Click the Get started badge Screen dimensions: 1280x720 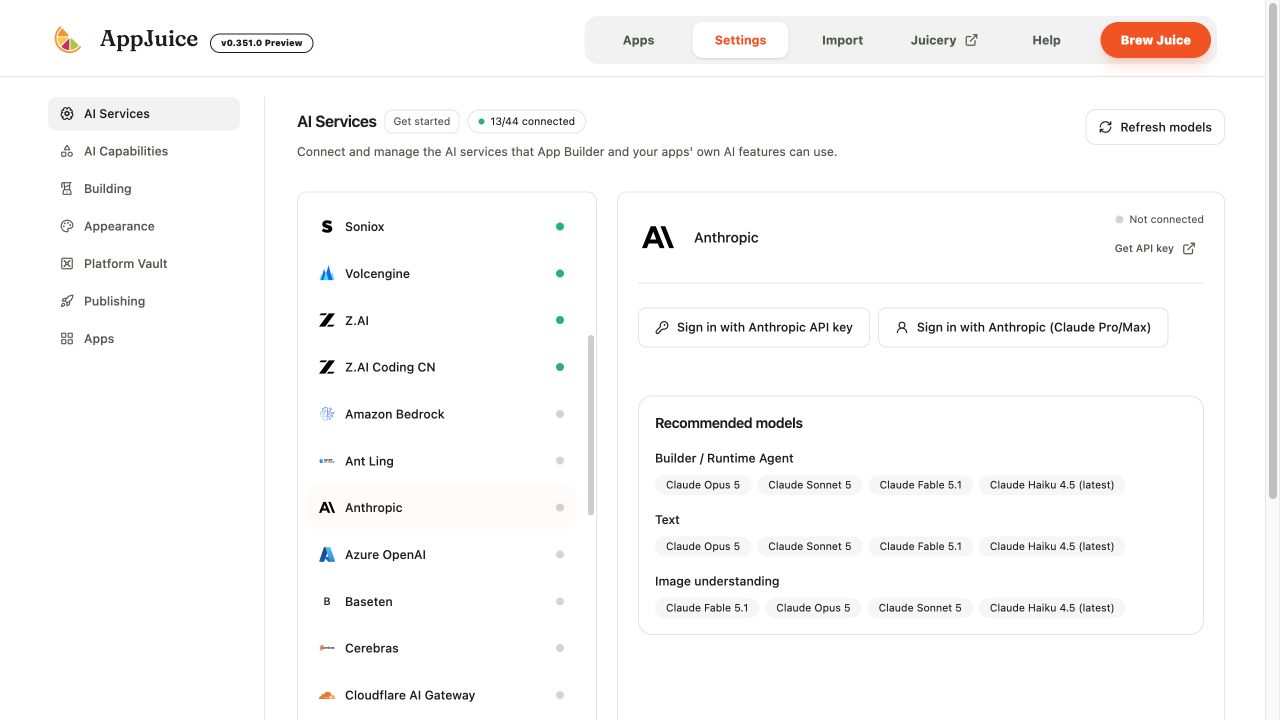pos(422,122)
